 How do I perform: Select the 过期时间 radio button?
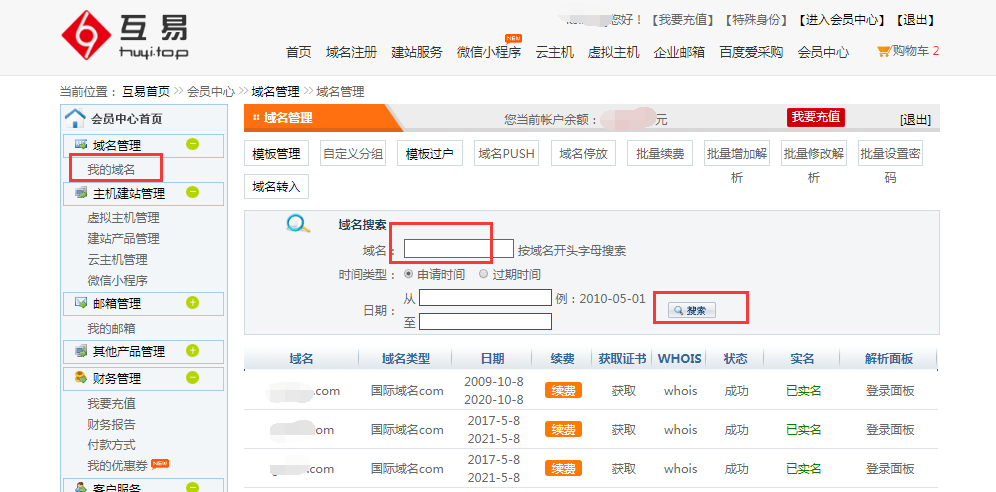(484, 274)
